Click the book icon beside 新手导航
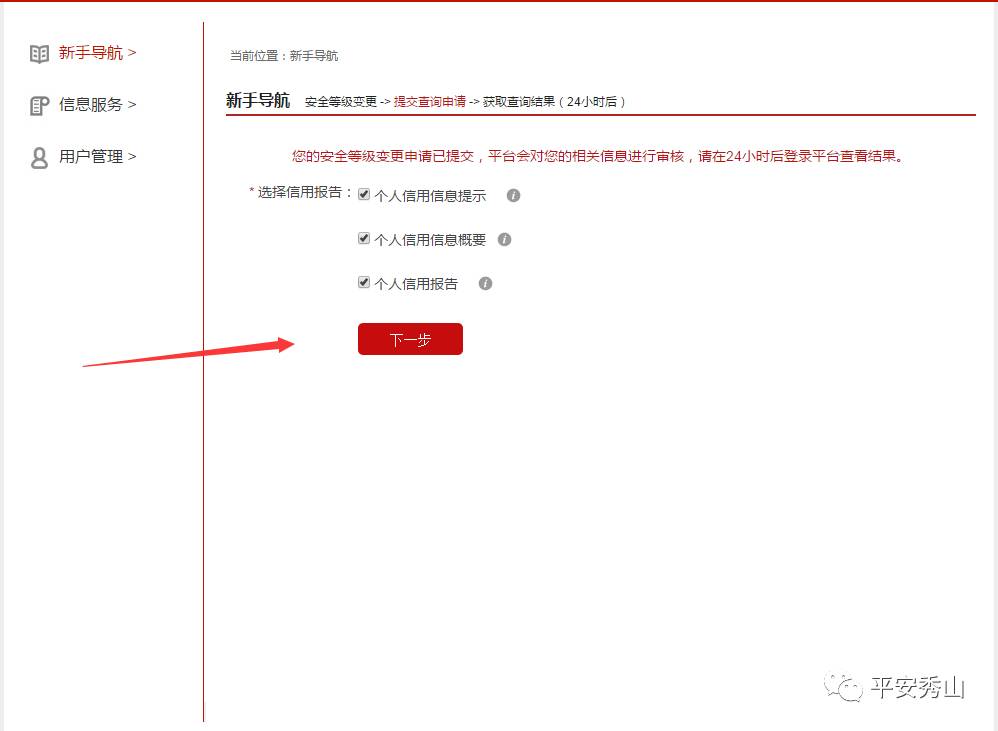The width and height of the screenshot is (998, 731). 39,54
